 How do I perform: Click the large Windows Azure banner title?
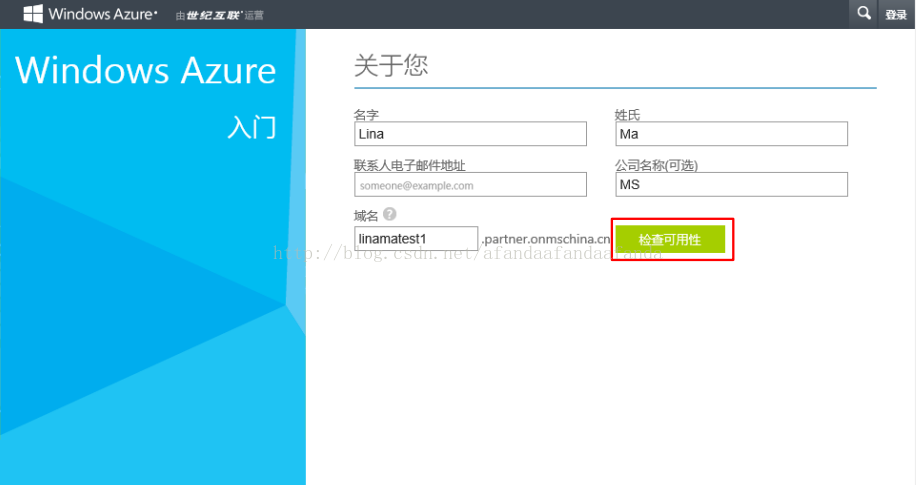click(x=145, y=71)
